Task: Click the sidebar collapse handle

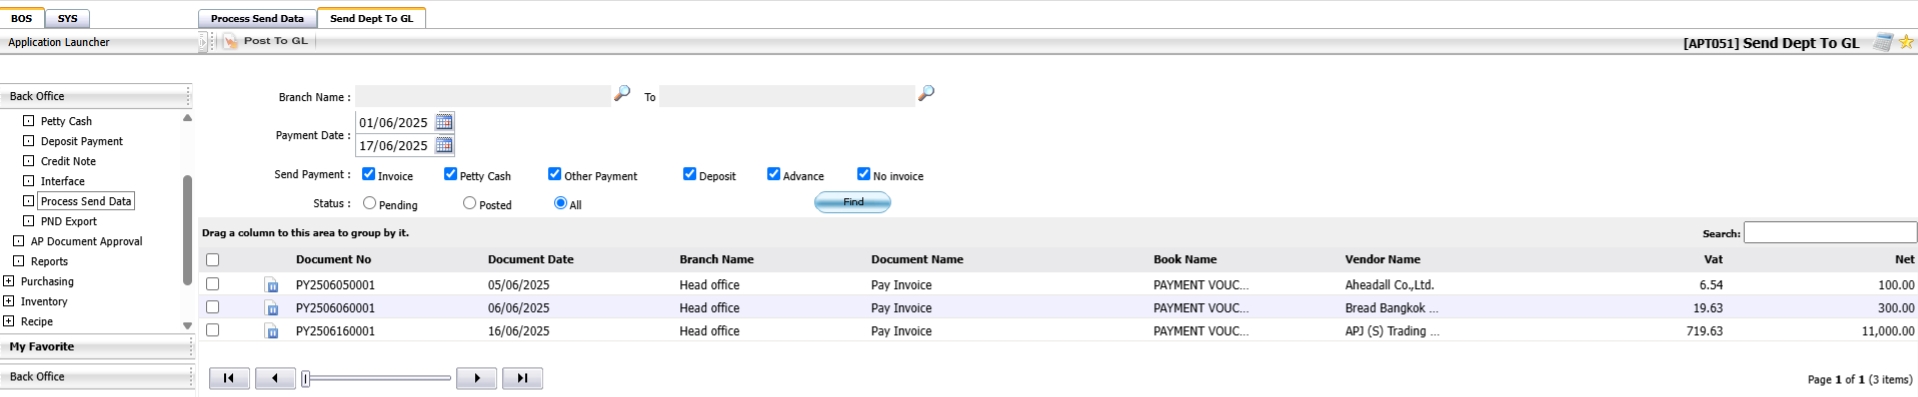Action: coord(203,42)
